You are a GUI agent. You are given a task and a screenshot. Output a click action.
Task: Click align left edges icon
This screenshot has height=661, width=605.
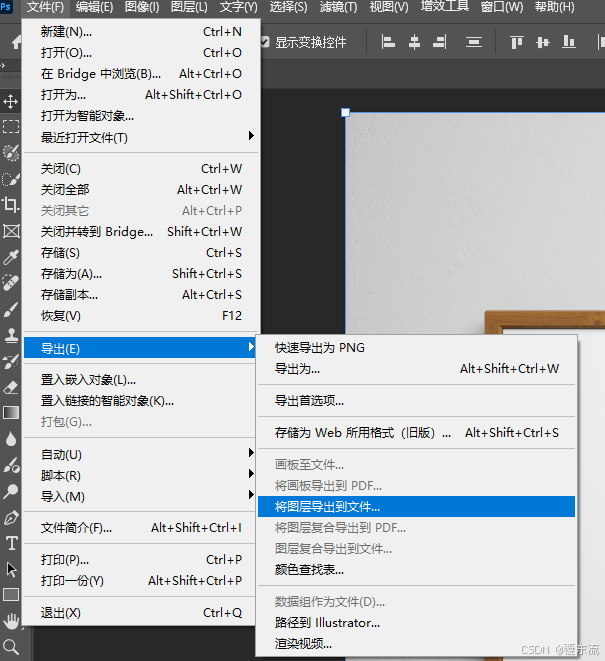388,42
